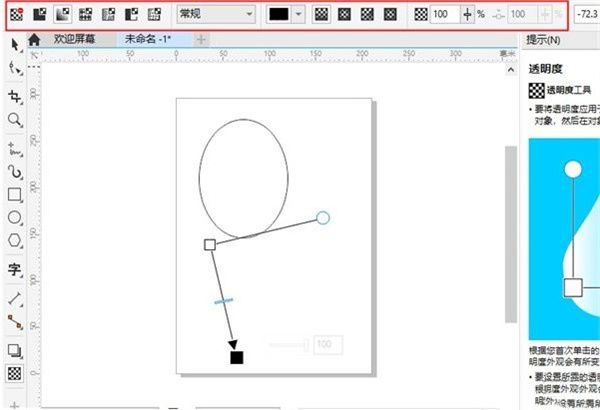
Task: Select Conical fountain transparency
Action: click(367, 15)
